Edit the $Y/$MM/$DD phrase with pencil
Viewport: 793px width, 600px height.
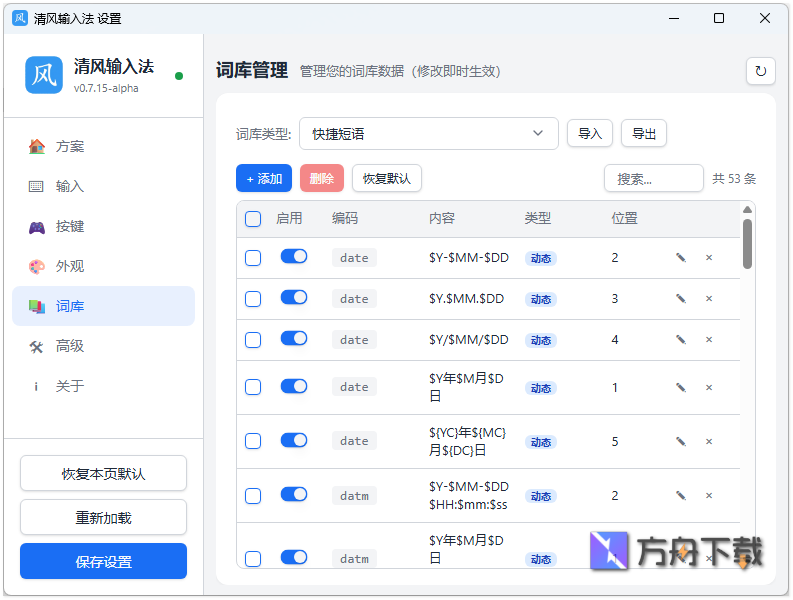point(681,340)
